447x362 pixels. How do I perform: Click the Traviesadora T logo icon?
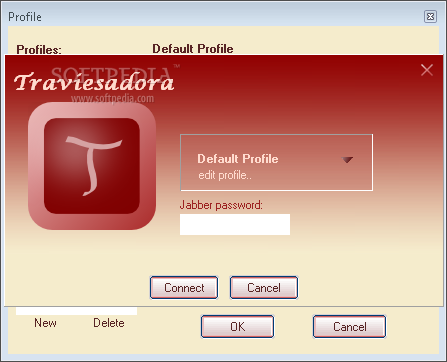click(x=92, y=166)
